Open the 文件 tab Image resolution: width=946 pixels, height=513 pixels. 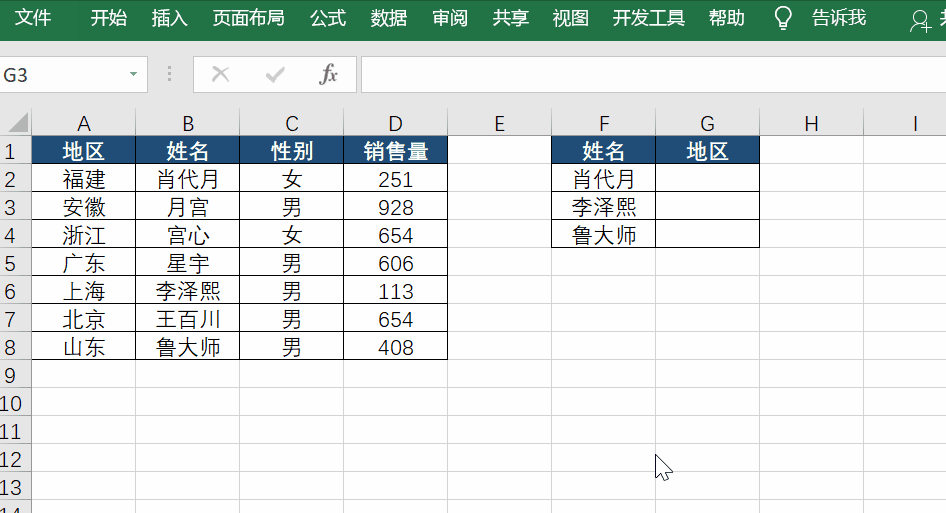pyautogui.click(x=33, y=18)
